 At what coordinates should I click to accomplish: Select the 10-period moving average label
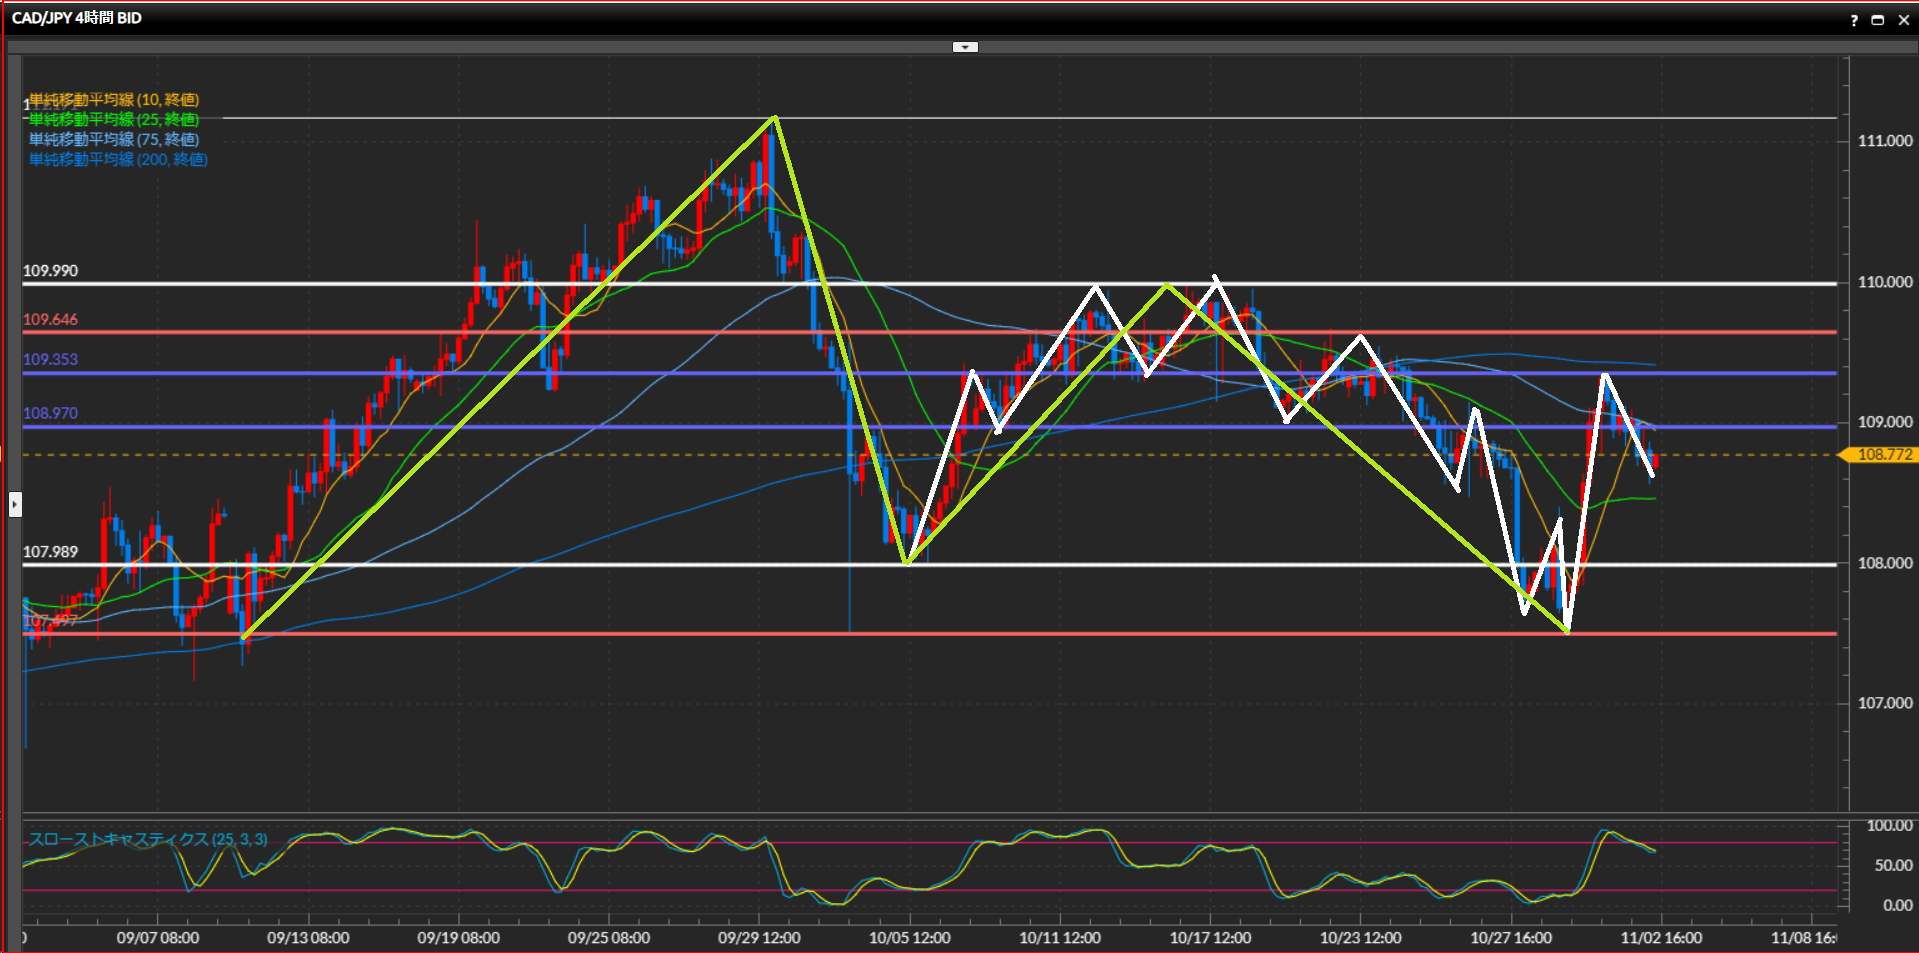pyautogui.click(x=113, y=100)
